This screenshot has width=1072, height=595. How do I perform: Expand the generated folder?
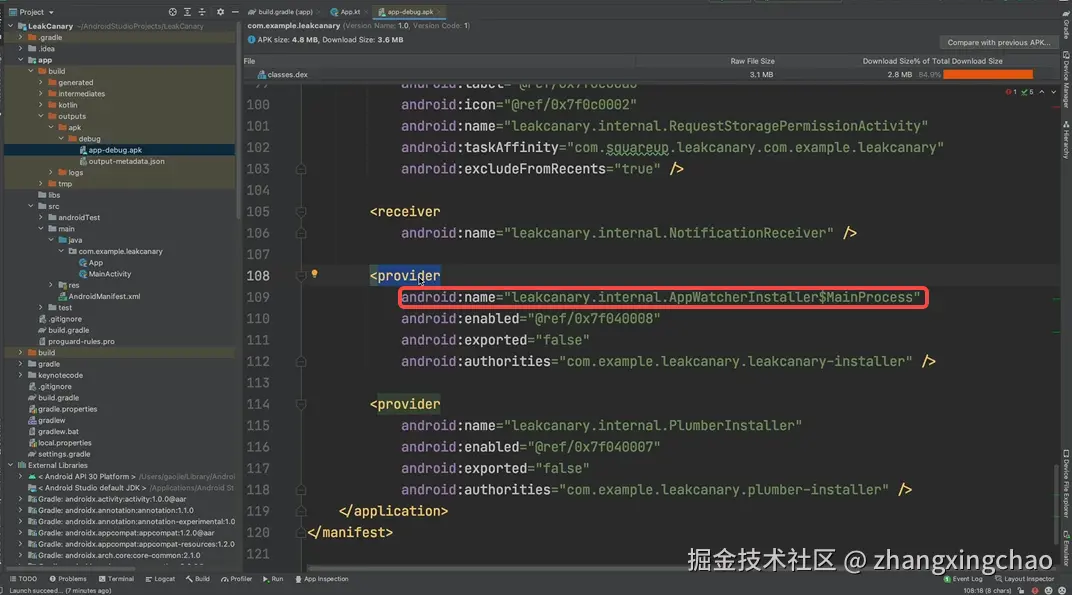pyautogui.click(x=41, y=82)
